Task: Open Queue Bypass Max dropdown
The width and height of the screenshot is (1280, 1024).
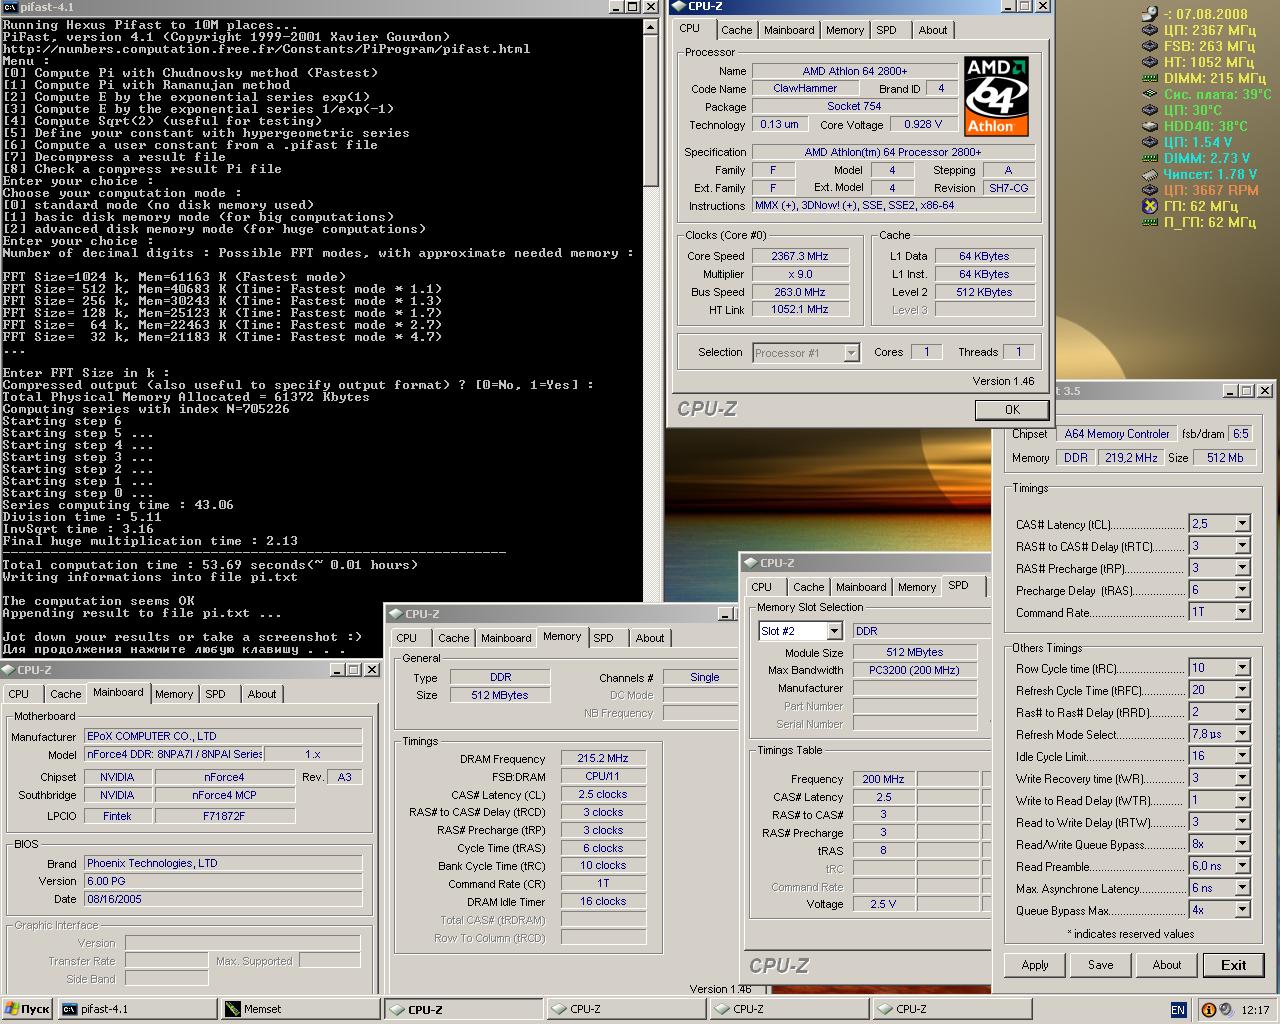Action: tap(1242, 910)
